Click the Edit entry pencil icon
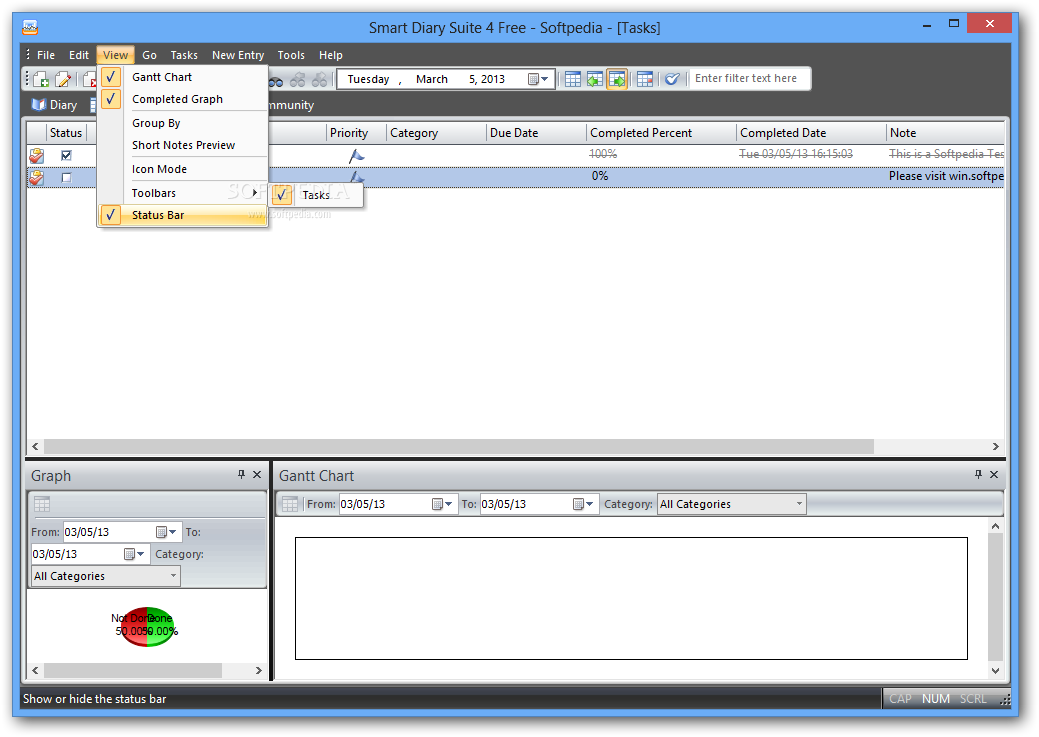The width and height of the screenshot is (1039, 737). [x=63, y=80]
